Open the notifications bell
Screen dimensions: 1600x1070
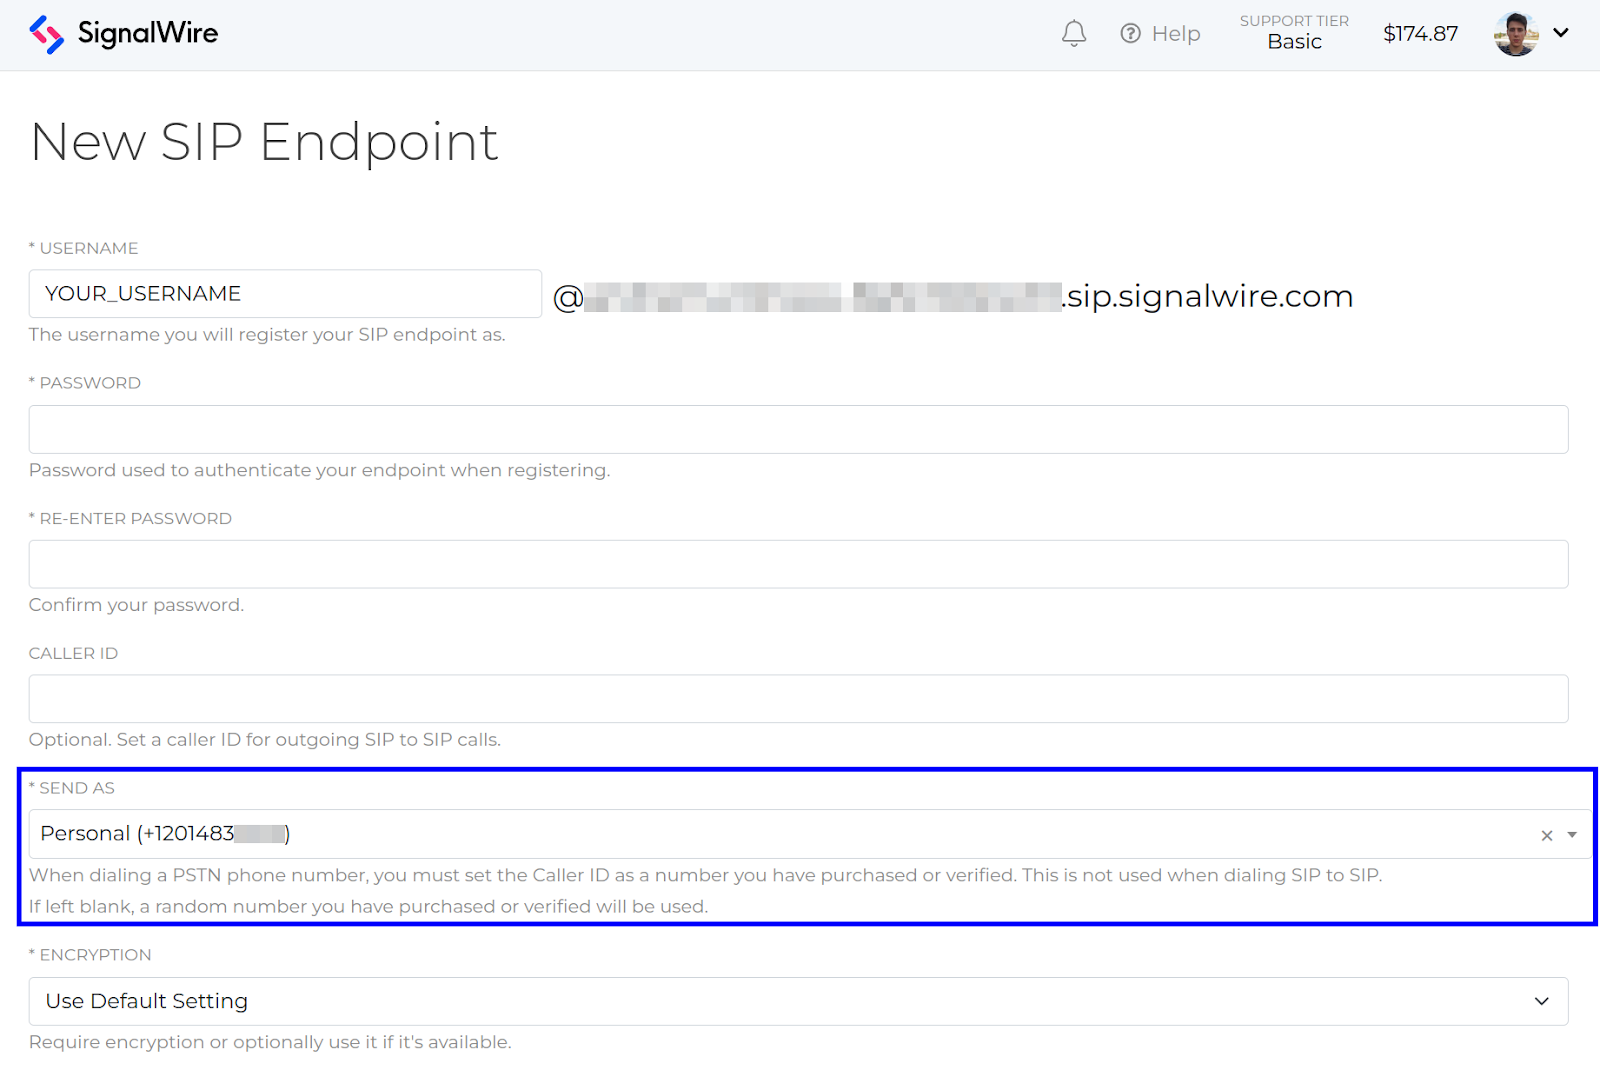click(x=1074, y=34)
